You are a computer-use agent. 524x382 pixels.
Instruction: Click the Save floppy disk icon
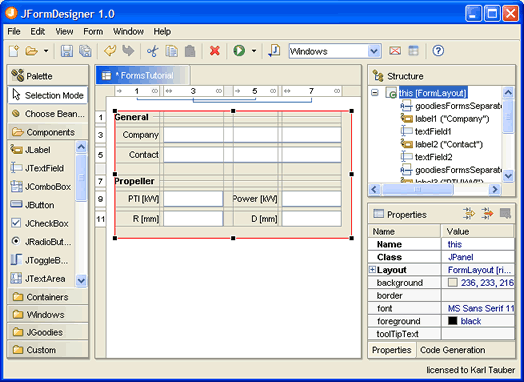[x=67, y=51]
